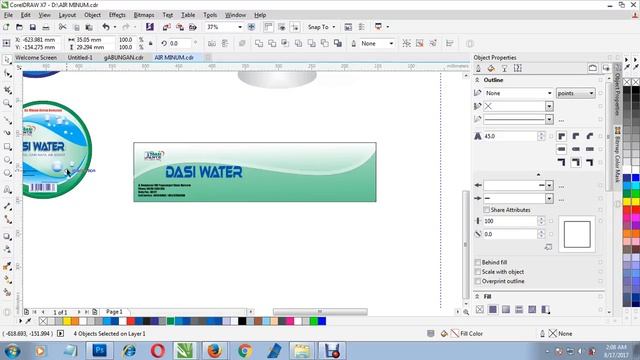Image resolution: width=640 pixels, height=360 pixels.
Task: Switch to the gABUNGAN.cdr tab
Action: point(124,58)
